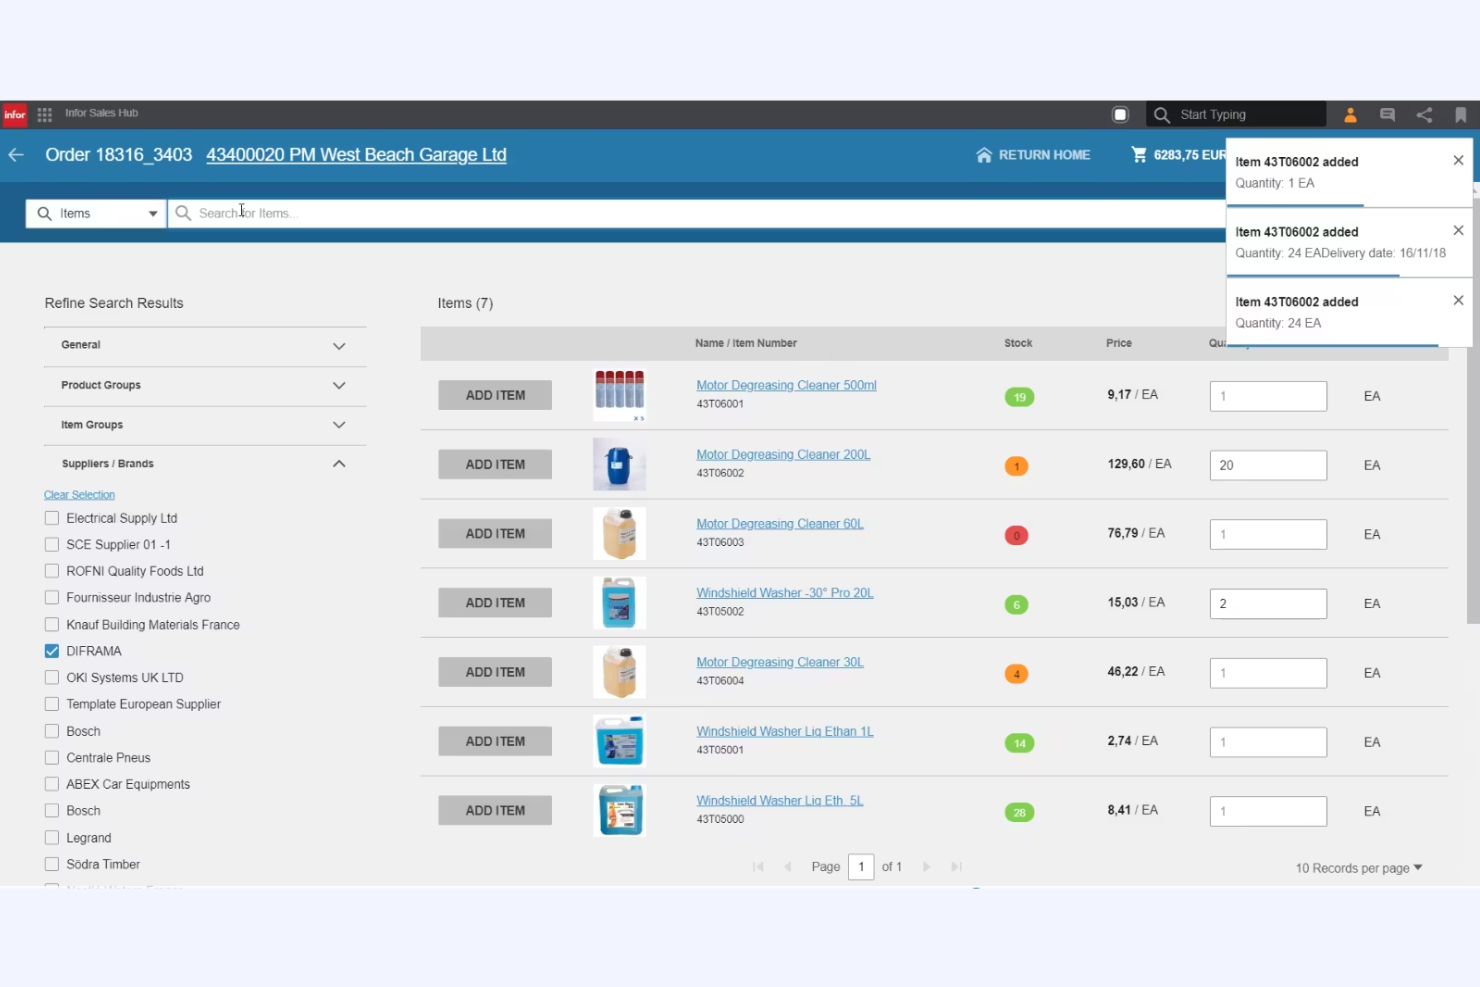Click the Start Typing search box
This screenshot has width=1480, height=987.
[1236, 115]
